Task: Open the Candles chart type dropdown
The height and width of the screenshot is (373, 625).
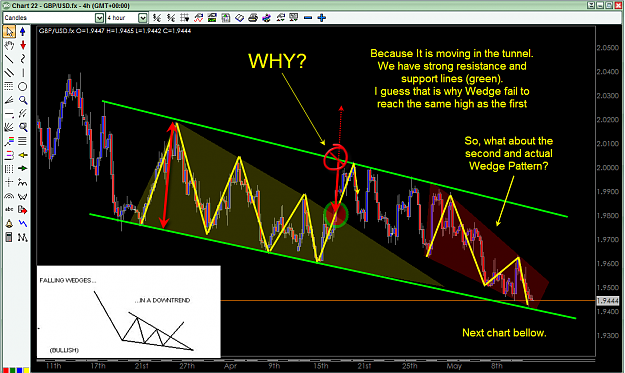Action: (99, 18)
